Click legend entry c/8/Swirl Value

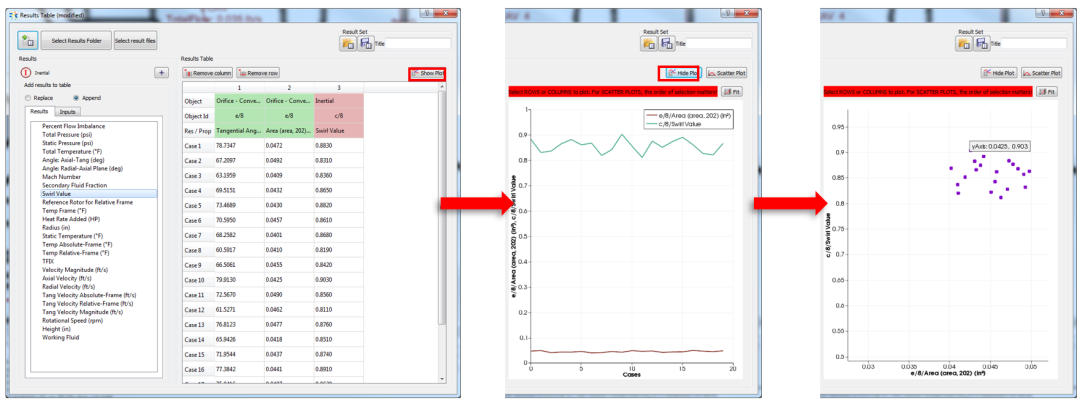[681, 124]
